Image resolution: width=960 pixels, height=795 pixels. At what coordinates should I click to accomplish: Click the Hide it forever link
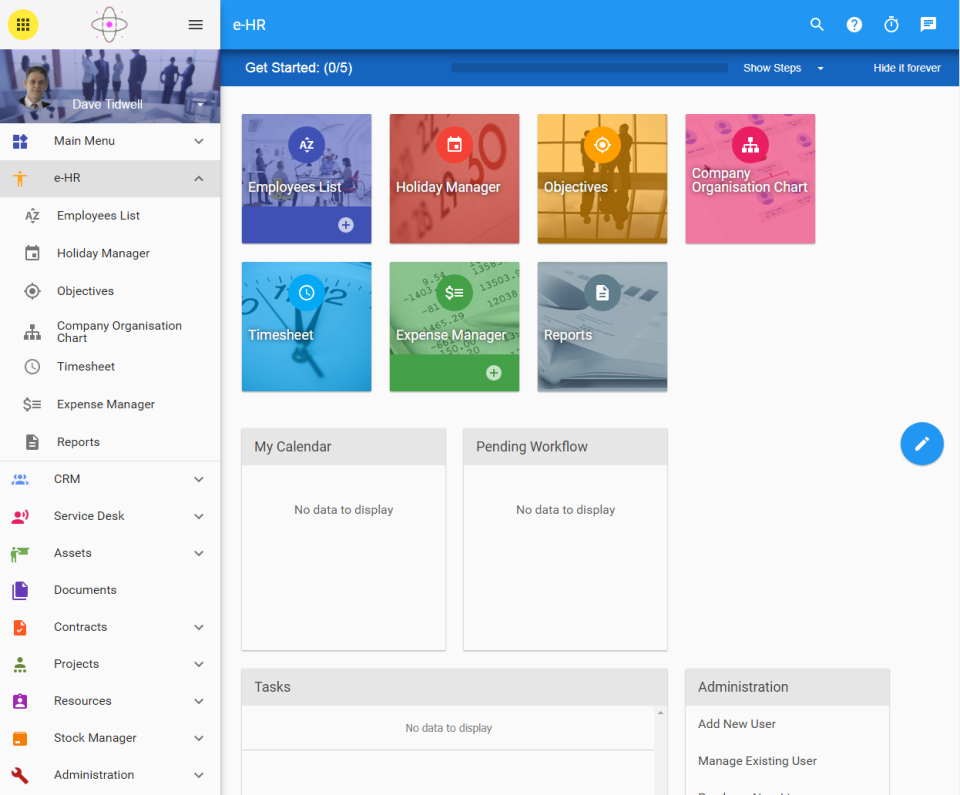tap(906, 68)
